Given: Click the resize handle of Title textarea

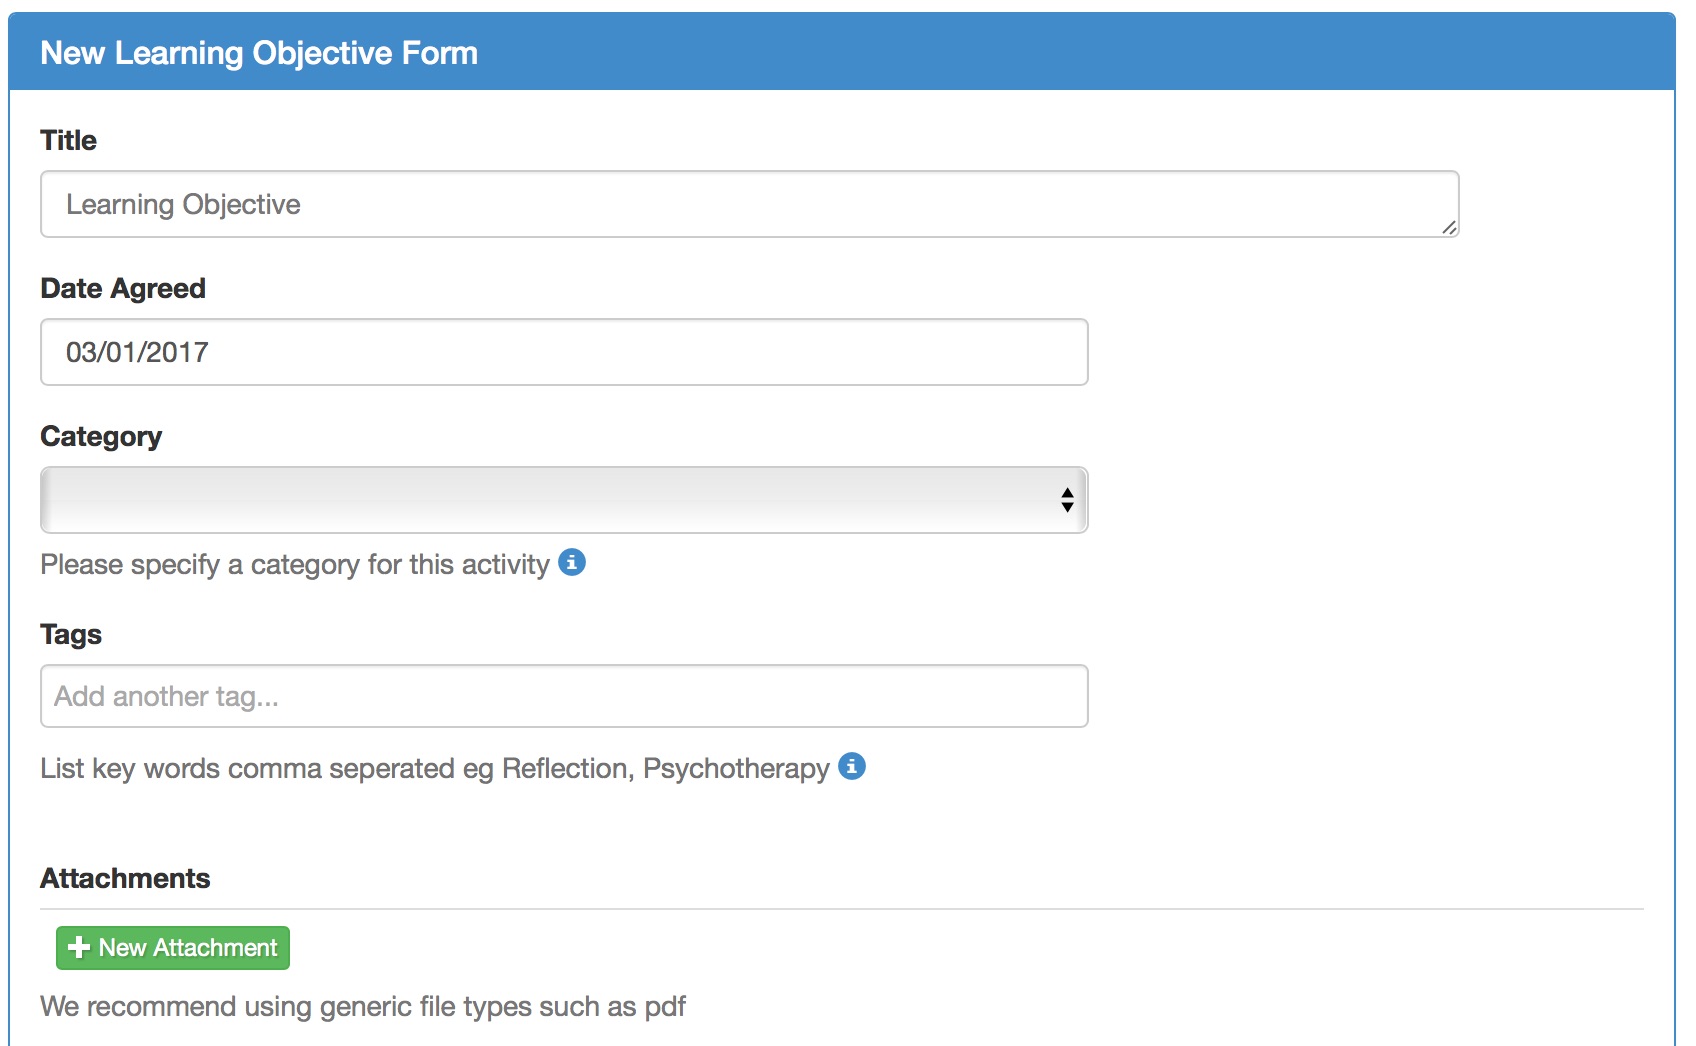Looking at the screenshot, I should [1449, 227].
